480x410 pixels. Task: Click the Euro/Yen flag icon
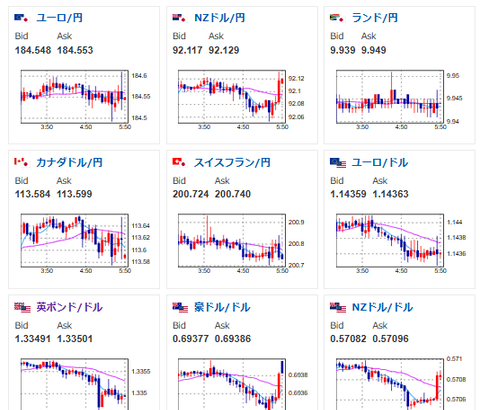coord(22,18)
